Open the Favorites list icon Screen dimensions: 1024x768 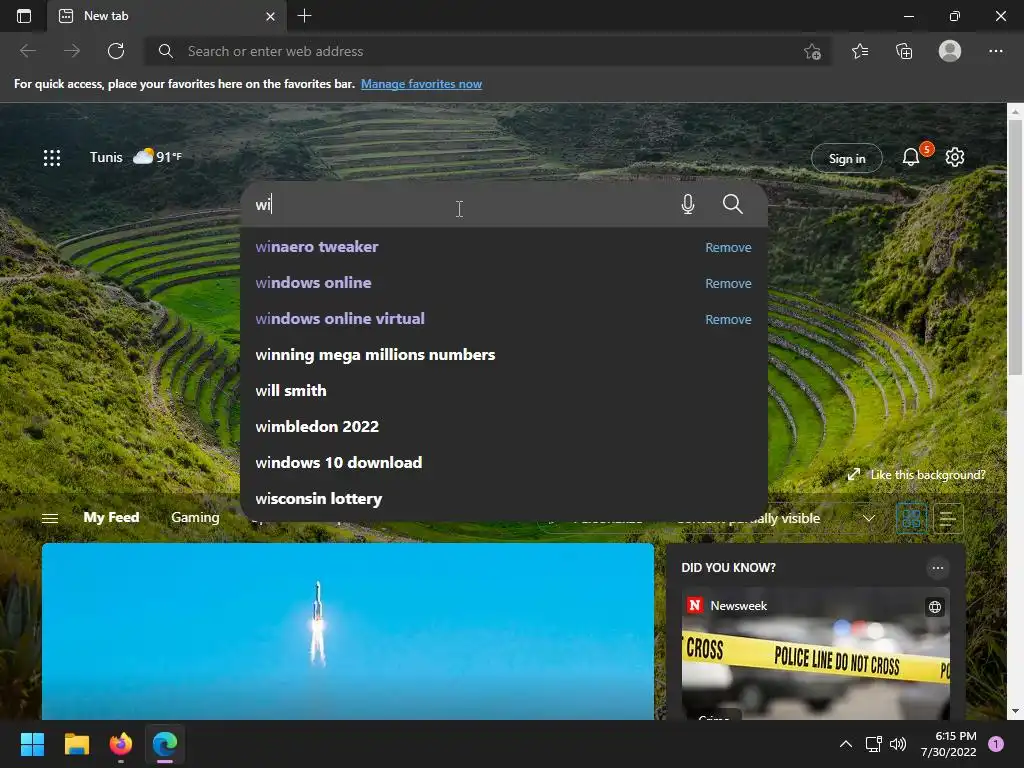point(860,51)
